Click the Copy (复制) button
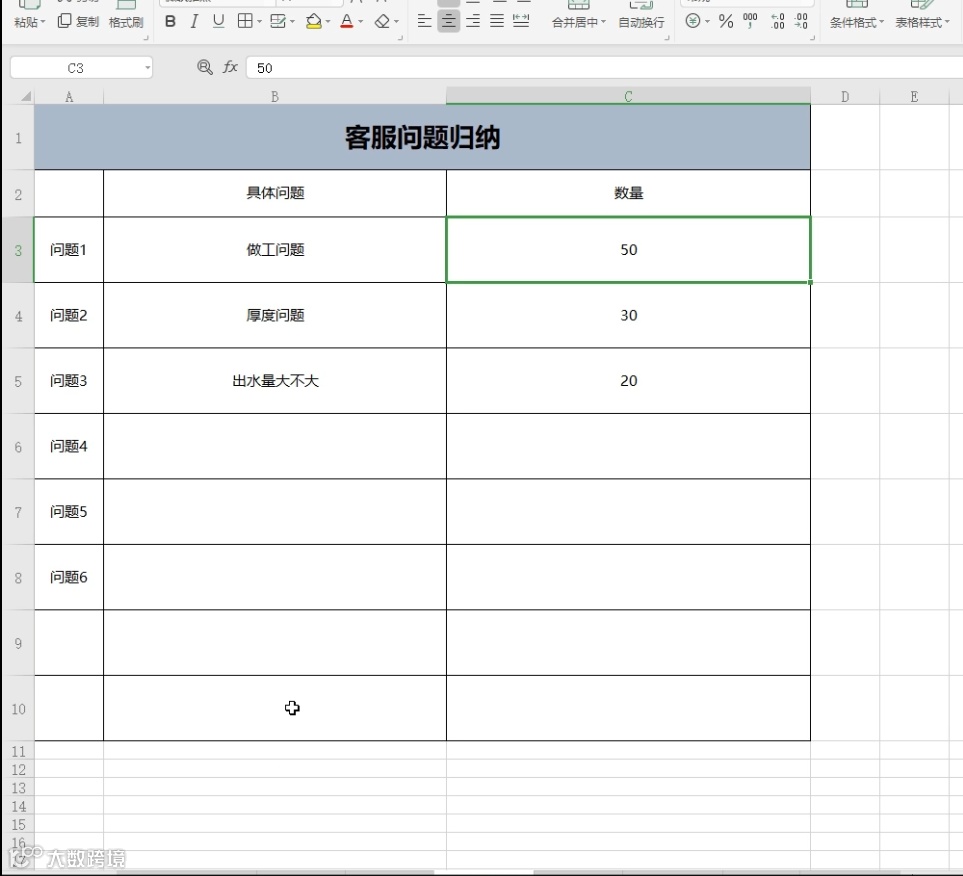 coord(78,22)
